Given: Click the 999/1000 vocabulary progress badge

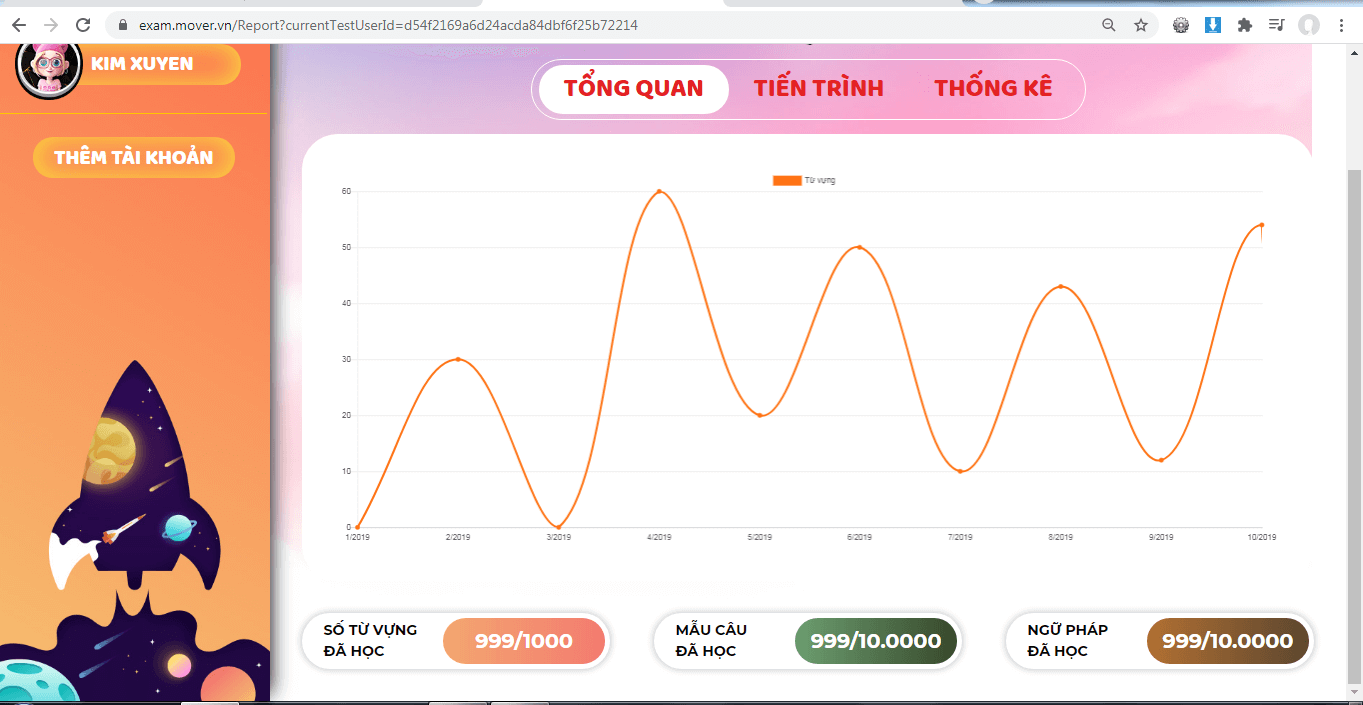Looking at the screenshot, I should (x=524, y=641).
